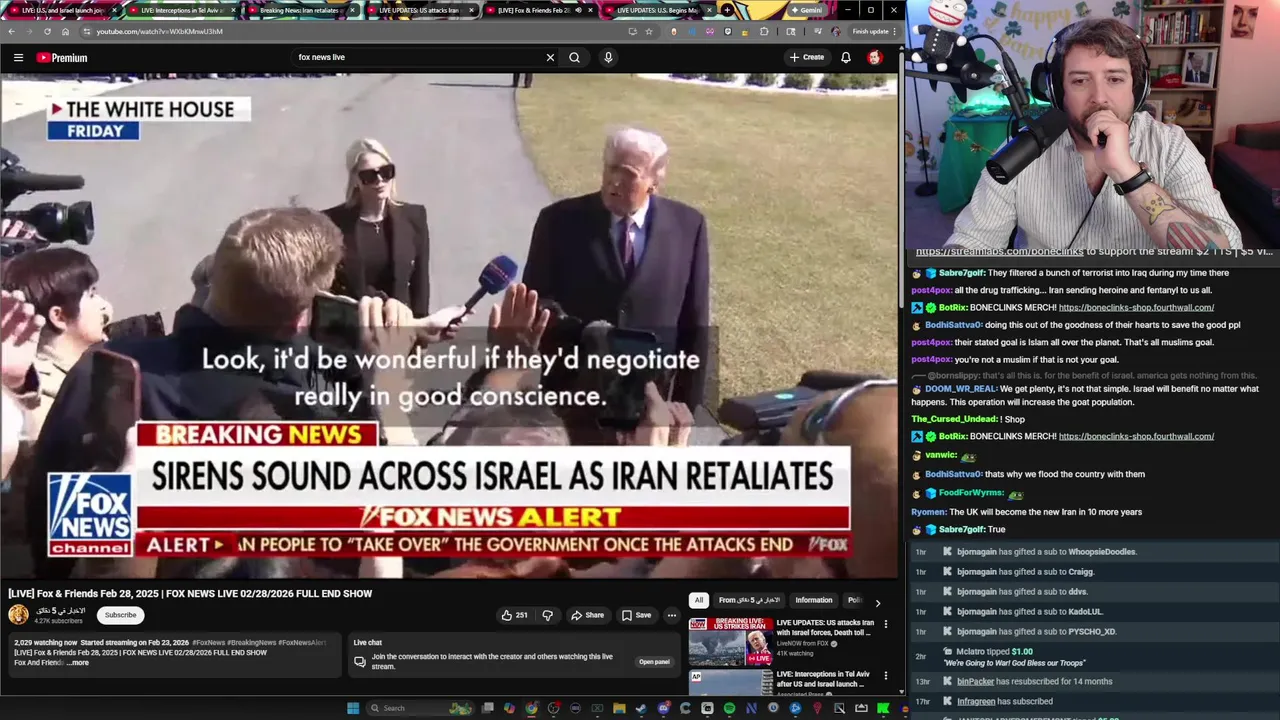Open 'LIVE: Interceptions in Tel Aviv' recommended thumbnail
The height and width of the screenshot is (720, 1280).
731,682
